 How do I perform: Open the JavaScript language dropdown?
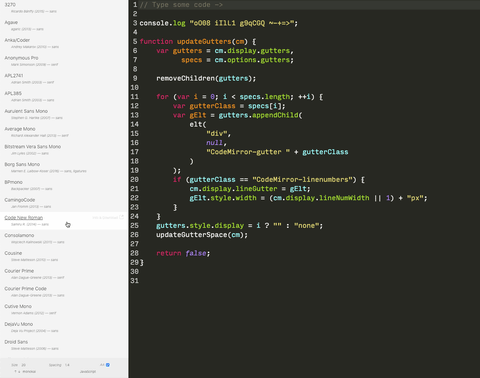point(88,371)
